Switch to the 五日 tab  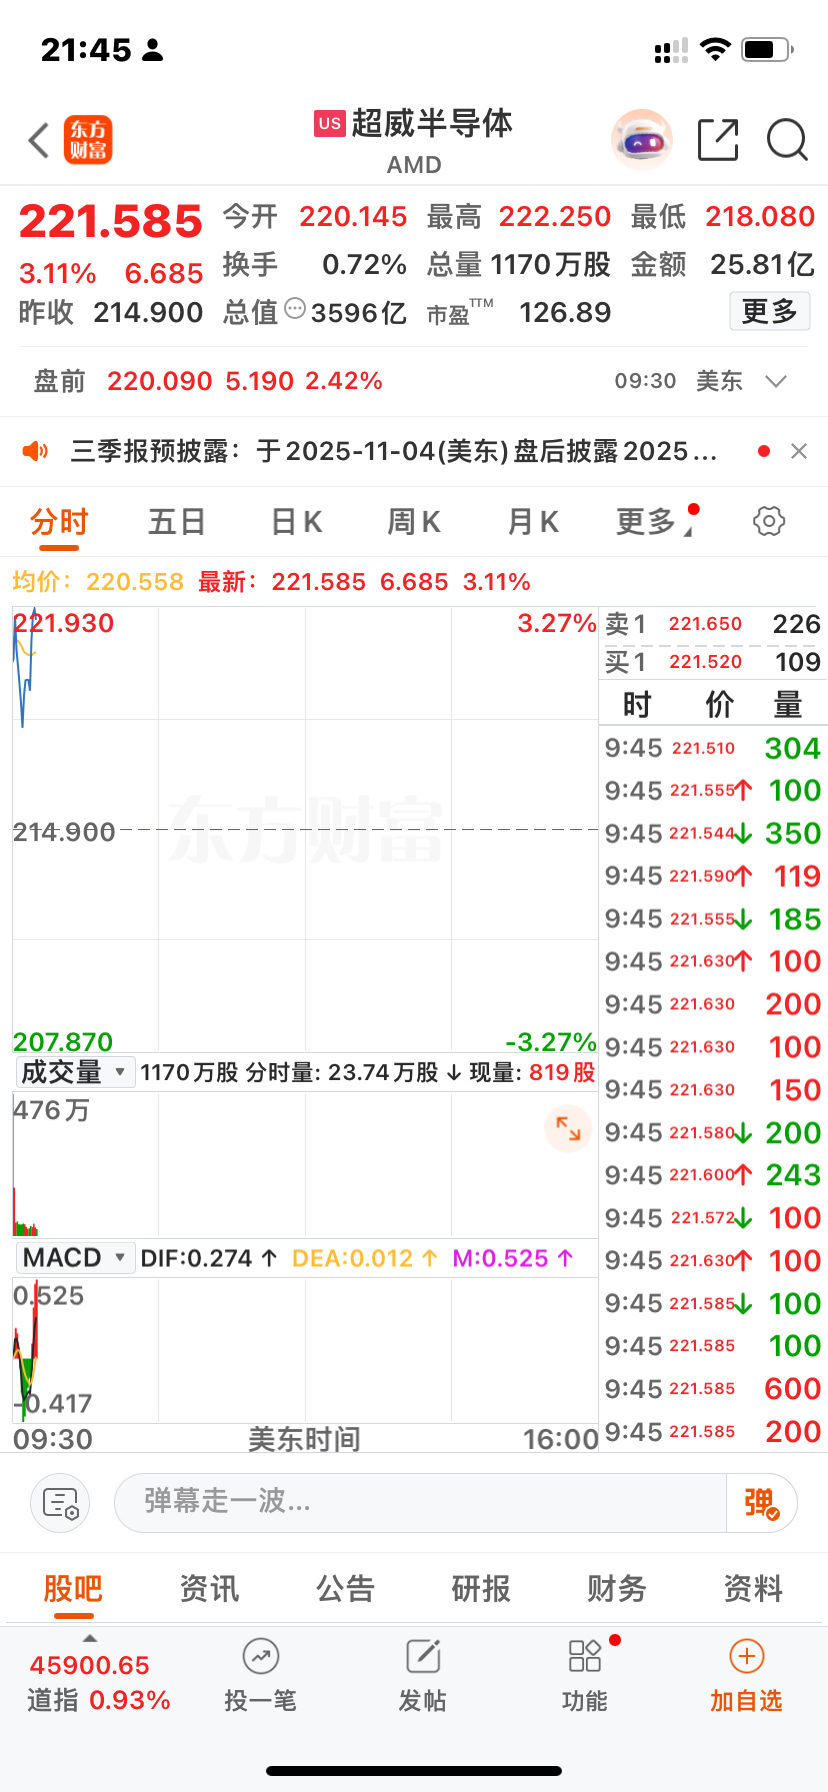(177, 521)
